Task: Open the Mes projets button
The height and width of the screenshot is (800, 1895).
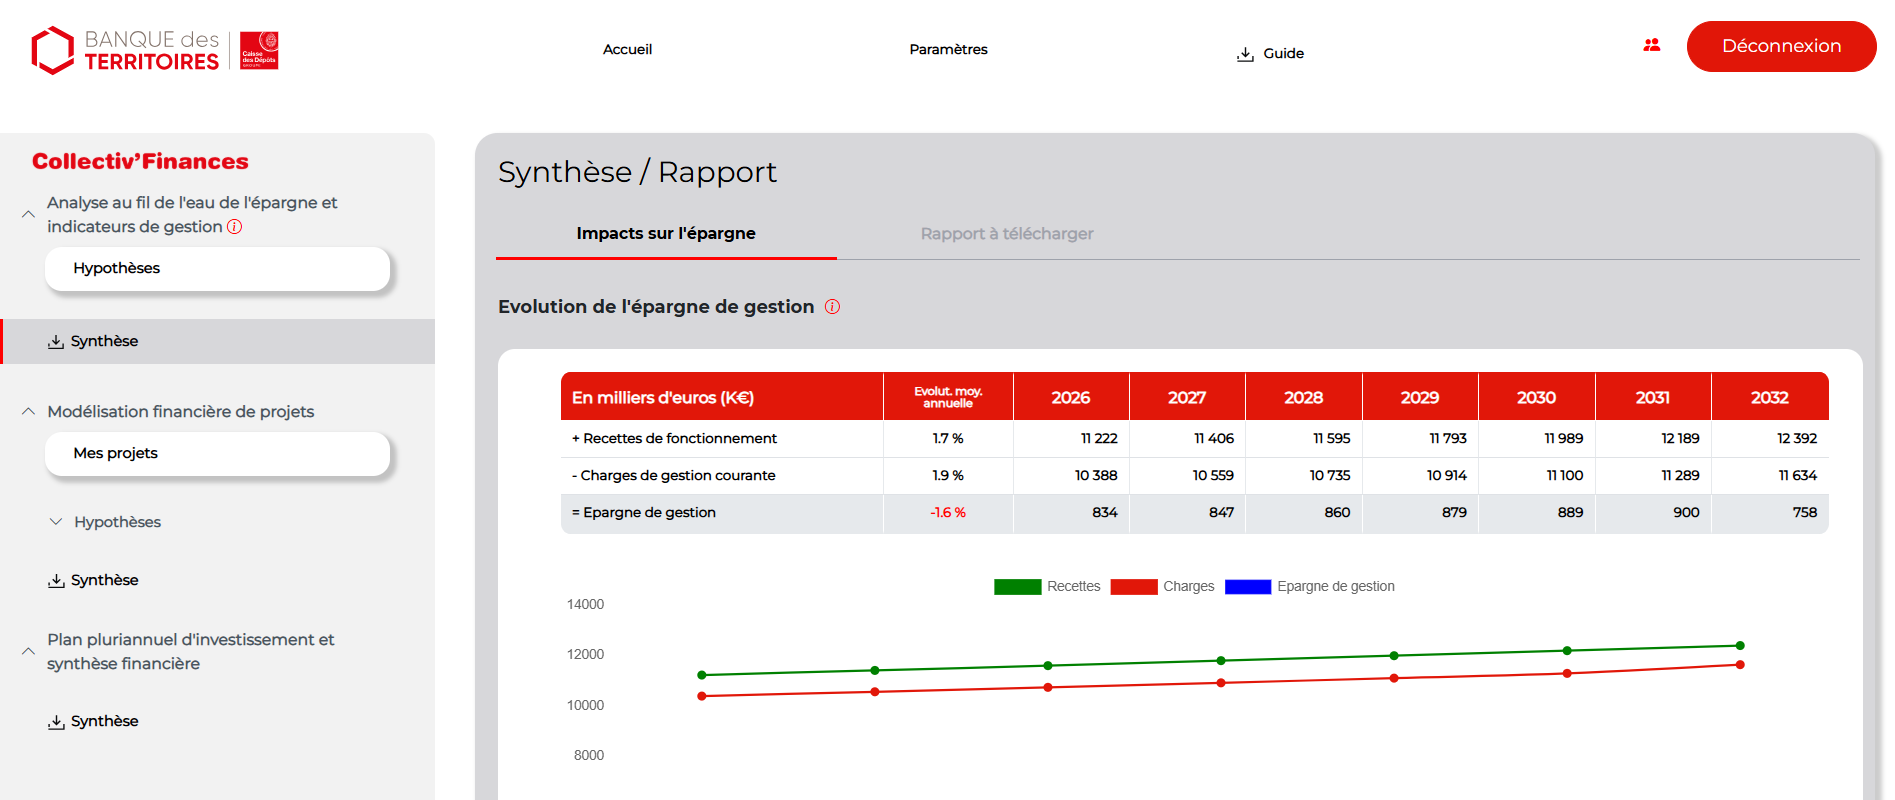Action: pyautogui.click(x=217, y=453)
